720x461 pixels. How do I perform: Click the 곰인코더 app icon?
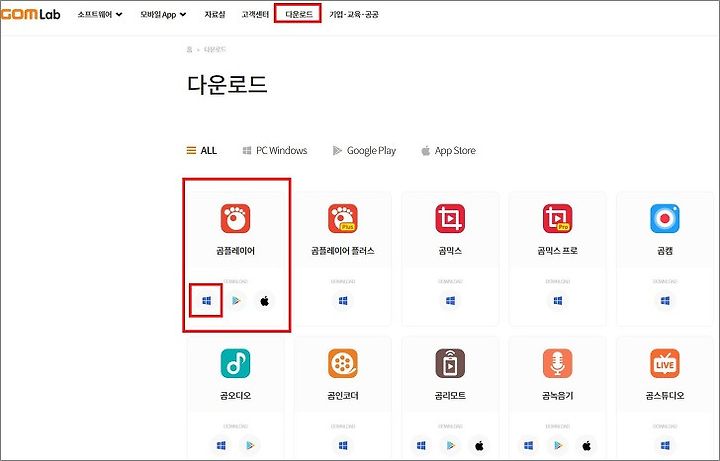click(x=343, y=363)
